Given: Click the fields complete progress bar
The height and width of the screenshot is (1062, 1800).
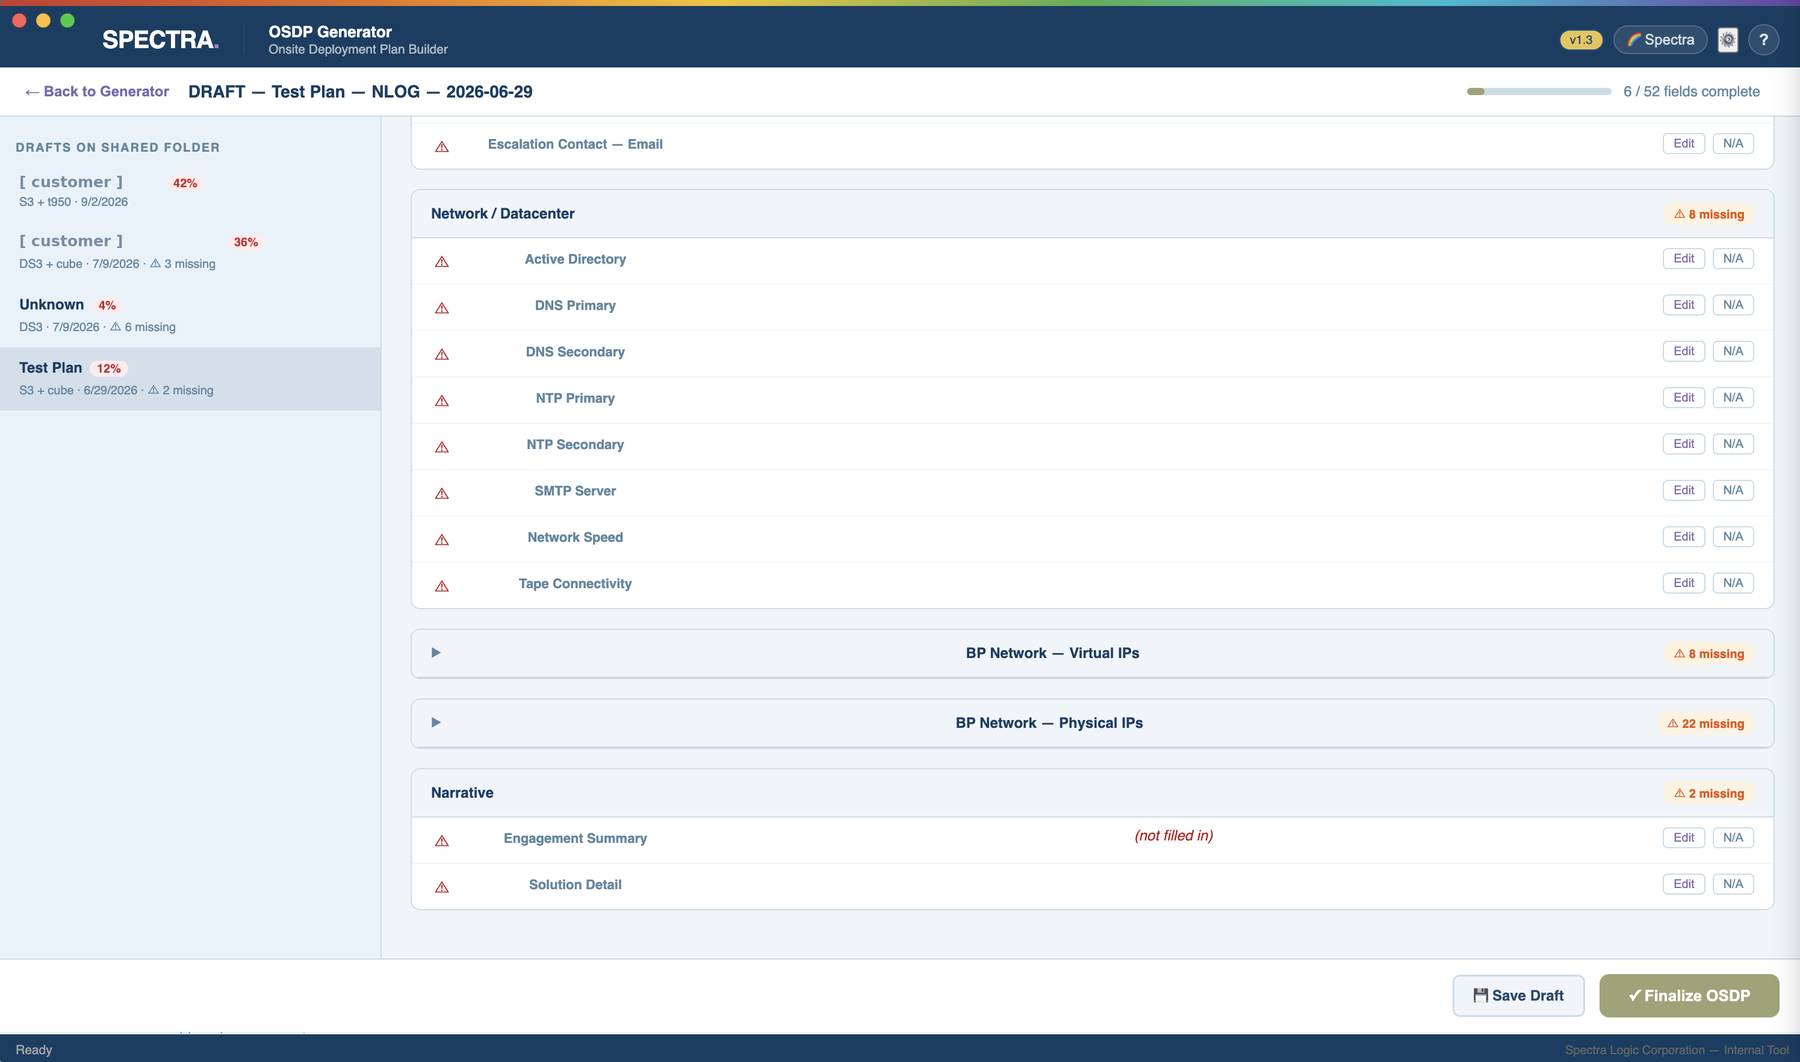Looking at the screenshot, I should click(1539, 92).
